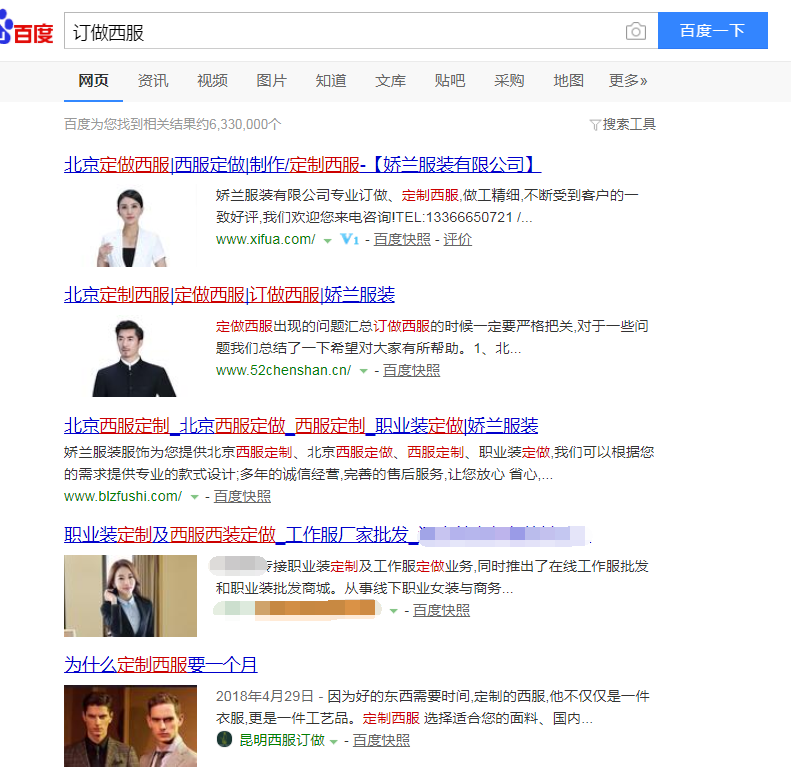Click the snippet starting 娇兰服装服饰为您提供北京西服定制
The height and width of the screenshot is (779, 791).
click(359, 463)
